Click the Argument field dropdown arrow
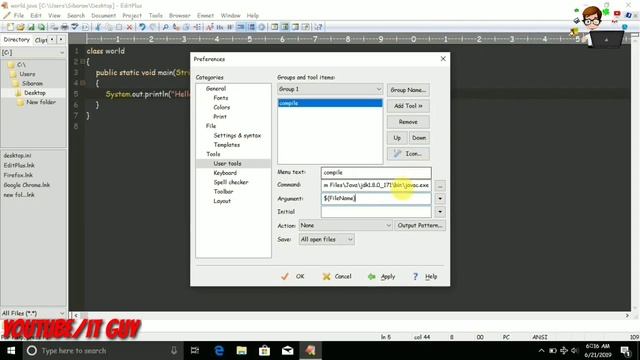 pos(440,198)
